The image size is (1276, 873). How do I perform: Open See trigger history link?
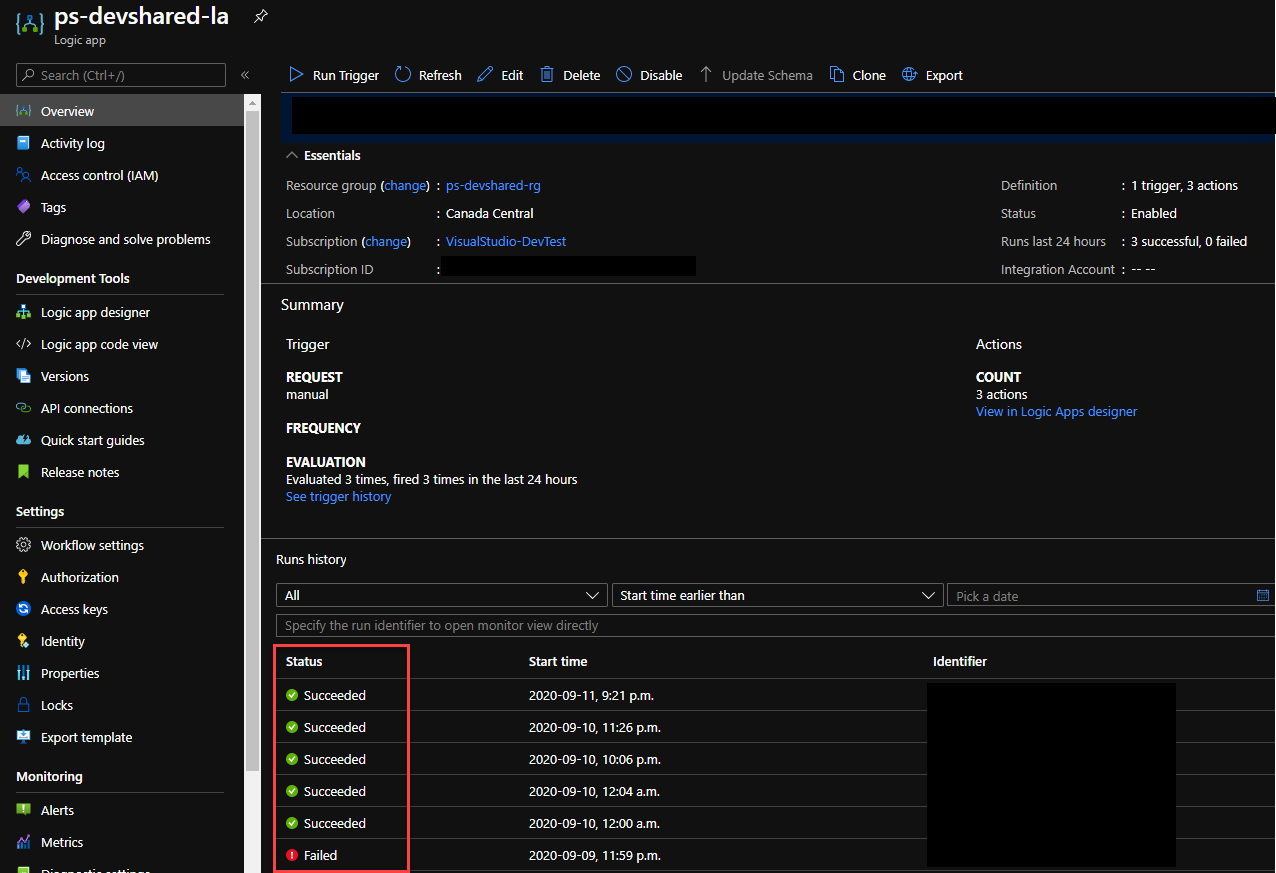pos(338,496)
